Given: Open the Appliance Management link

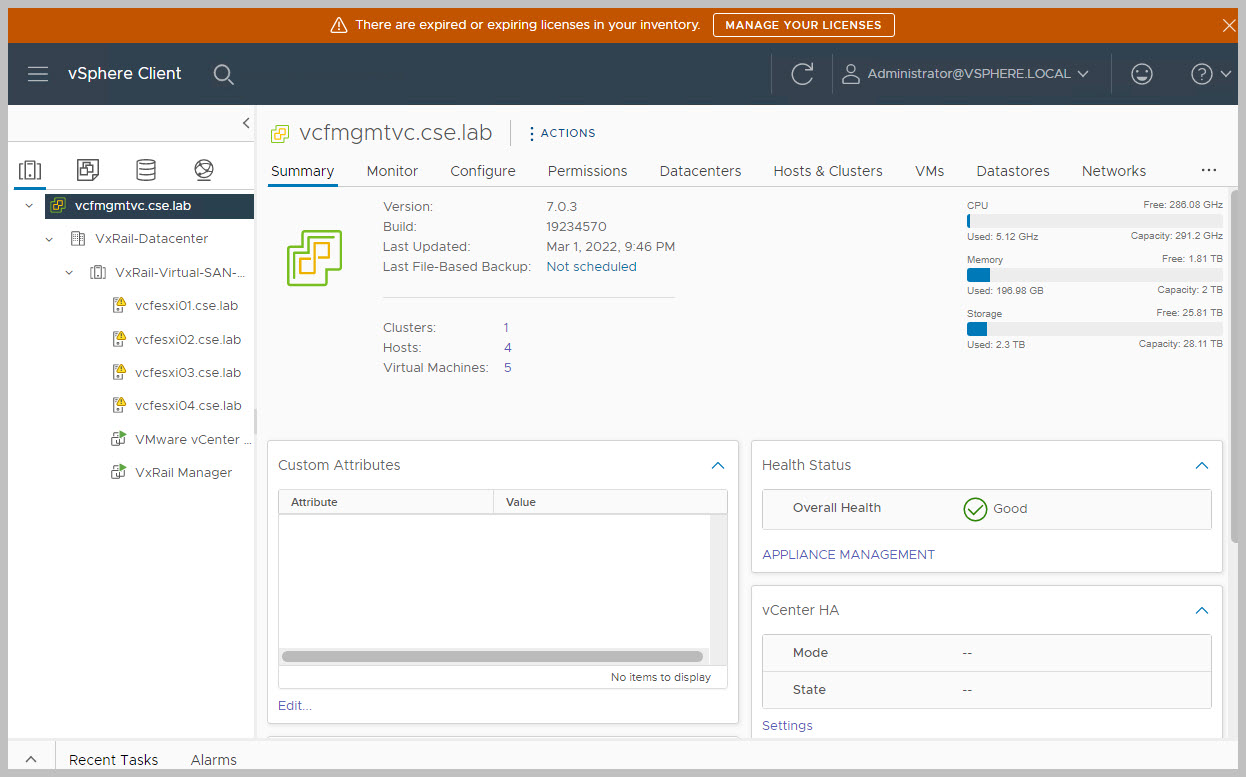Looking at the screenshot, I should (848, 554).
